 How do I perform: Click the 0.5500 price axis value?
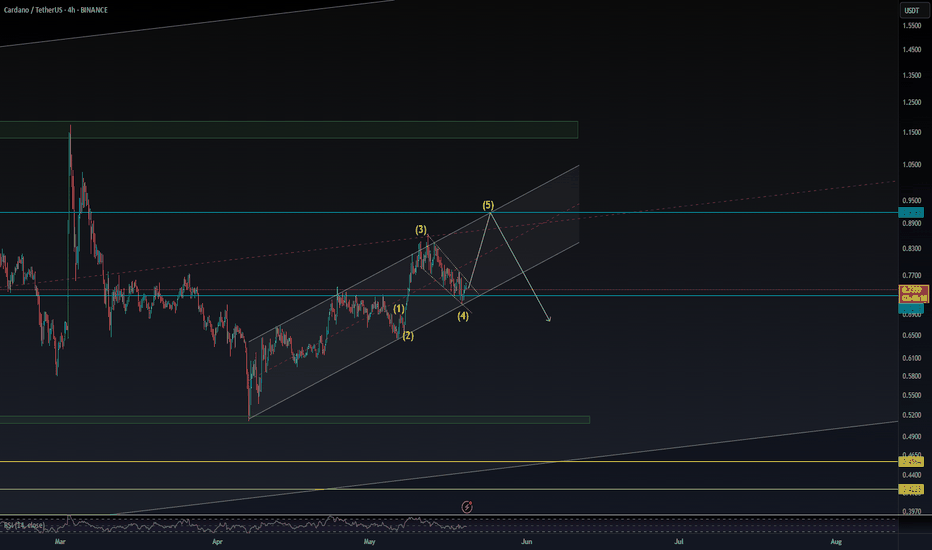pyautogui.click(x=912, y=395)
